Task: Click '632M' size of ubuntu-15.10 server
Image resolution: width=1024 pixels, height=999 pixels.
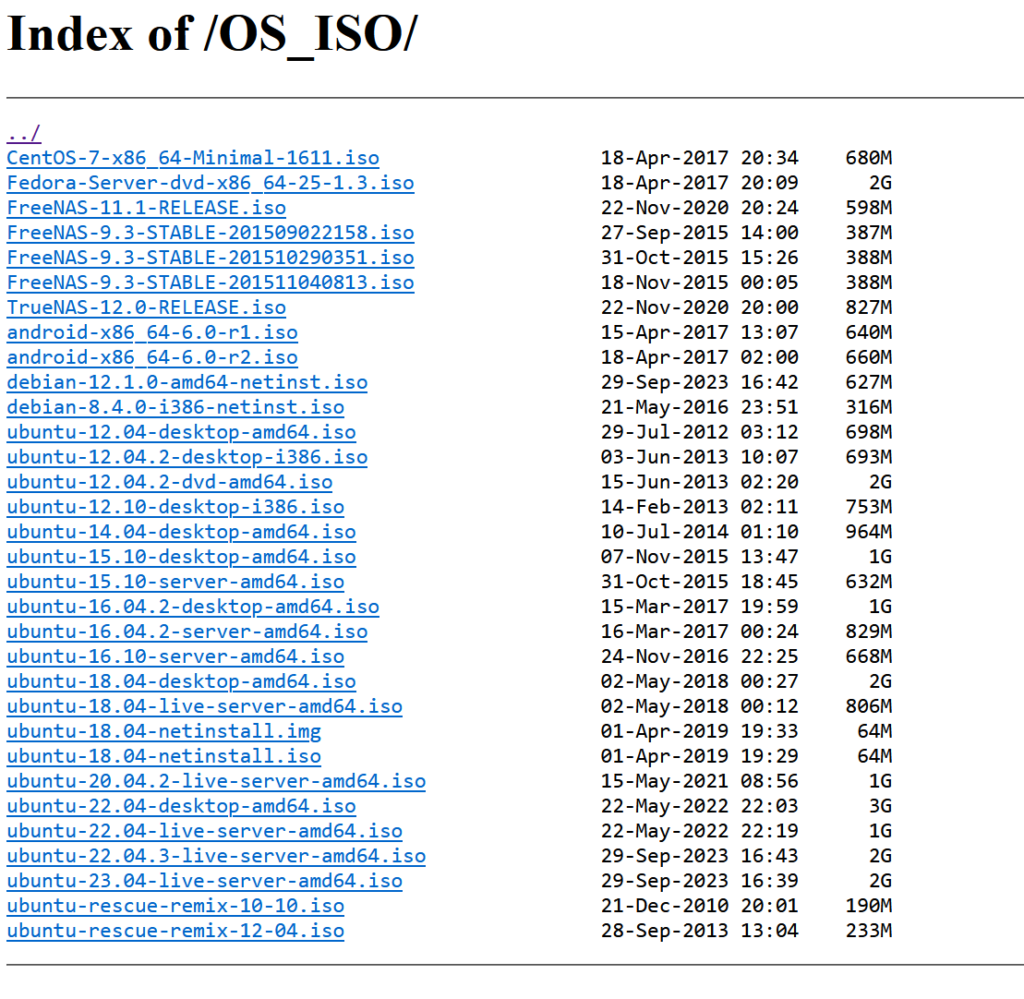Action: [869, 582]
